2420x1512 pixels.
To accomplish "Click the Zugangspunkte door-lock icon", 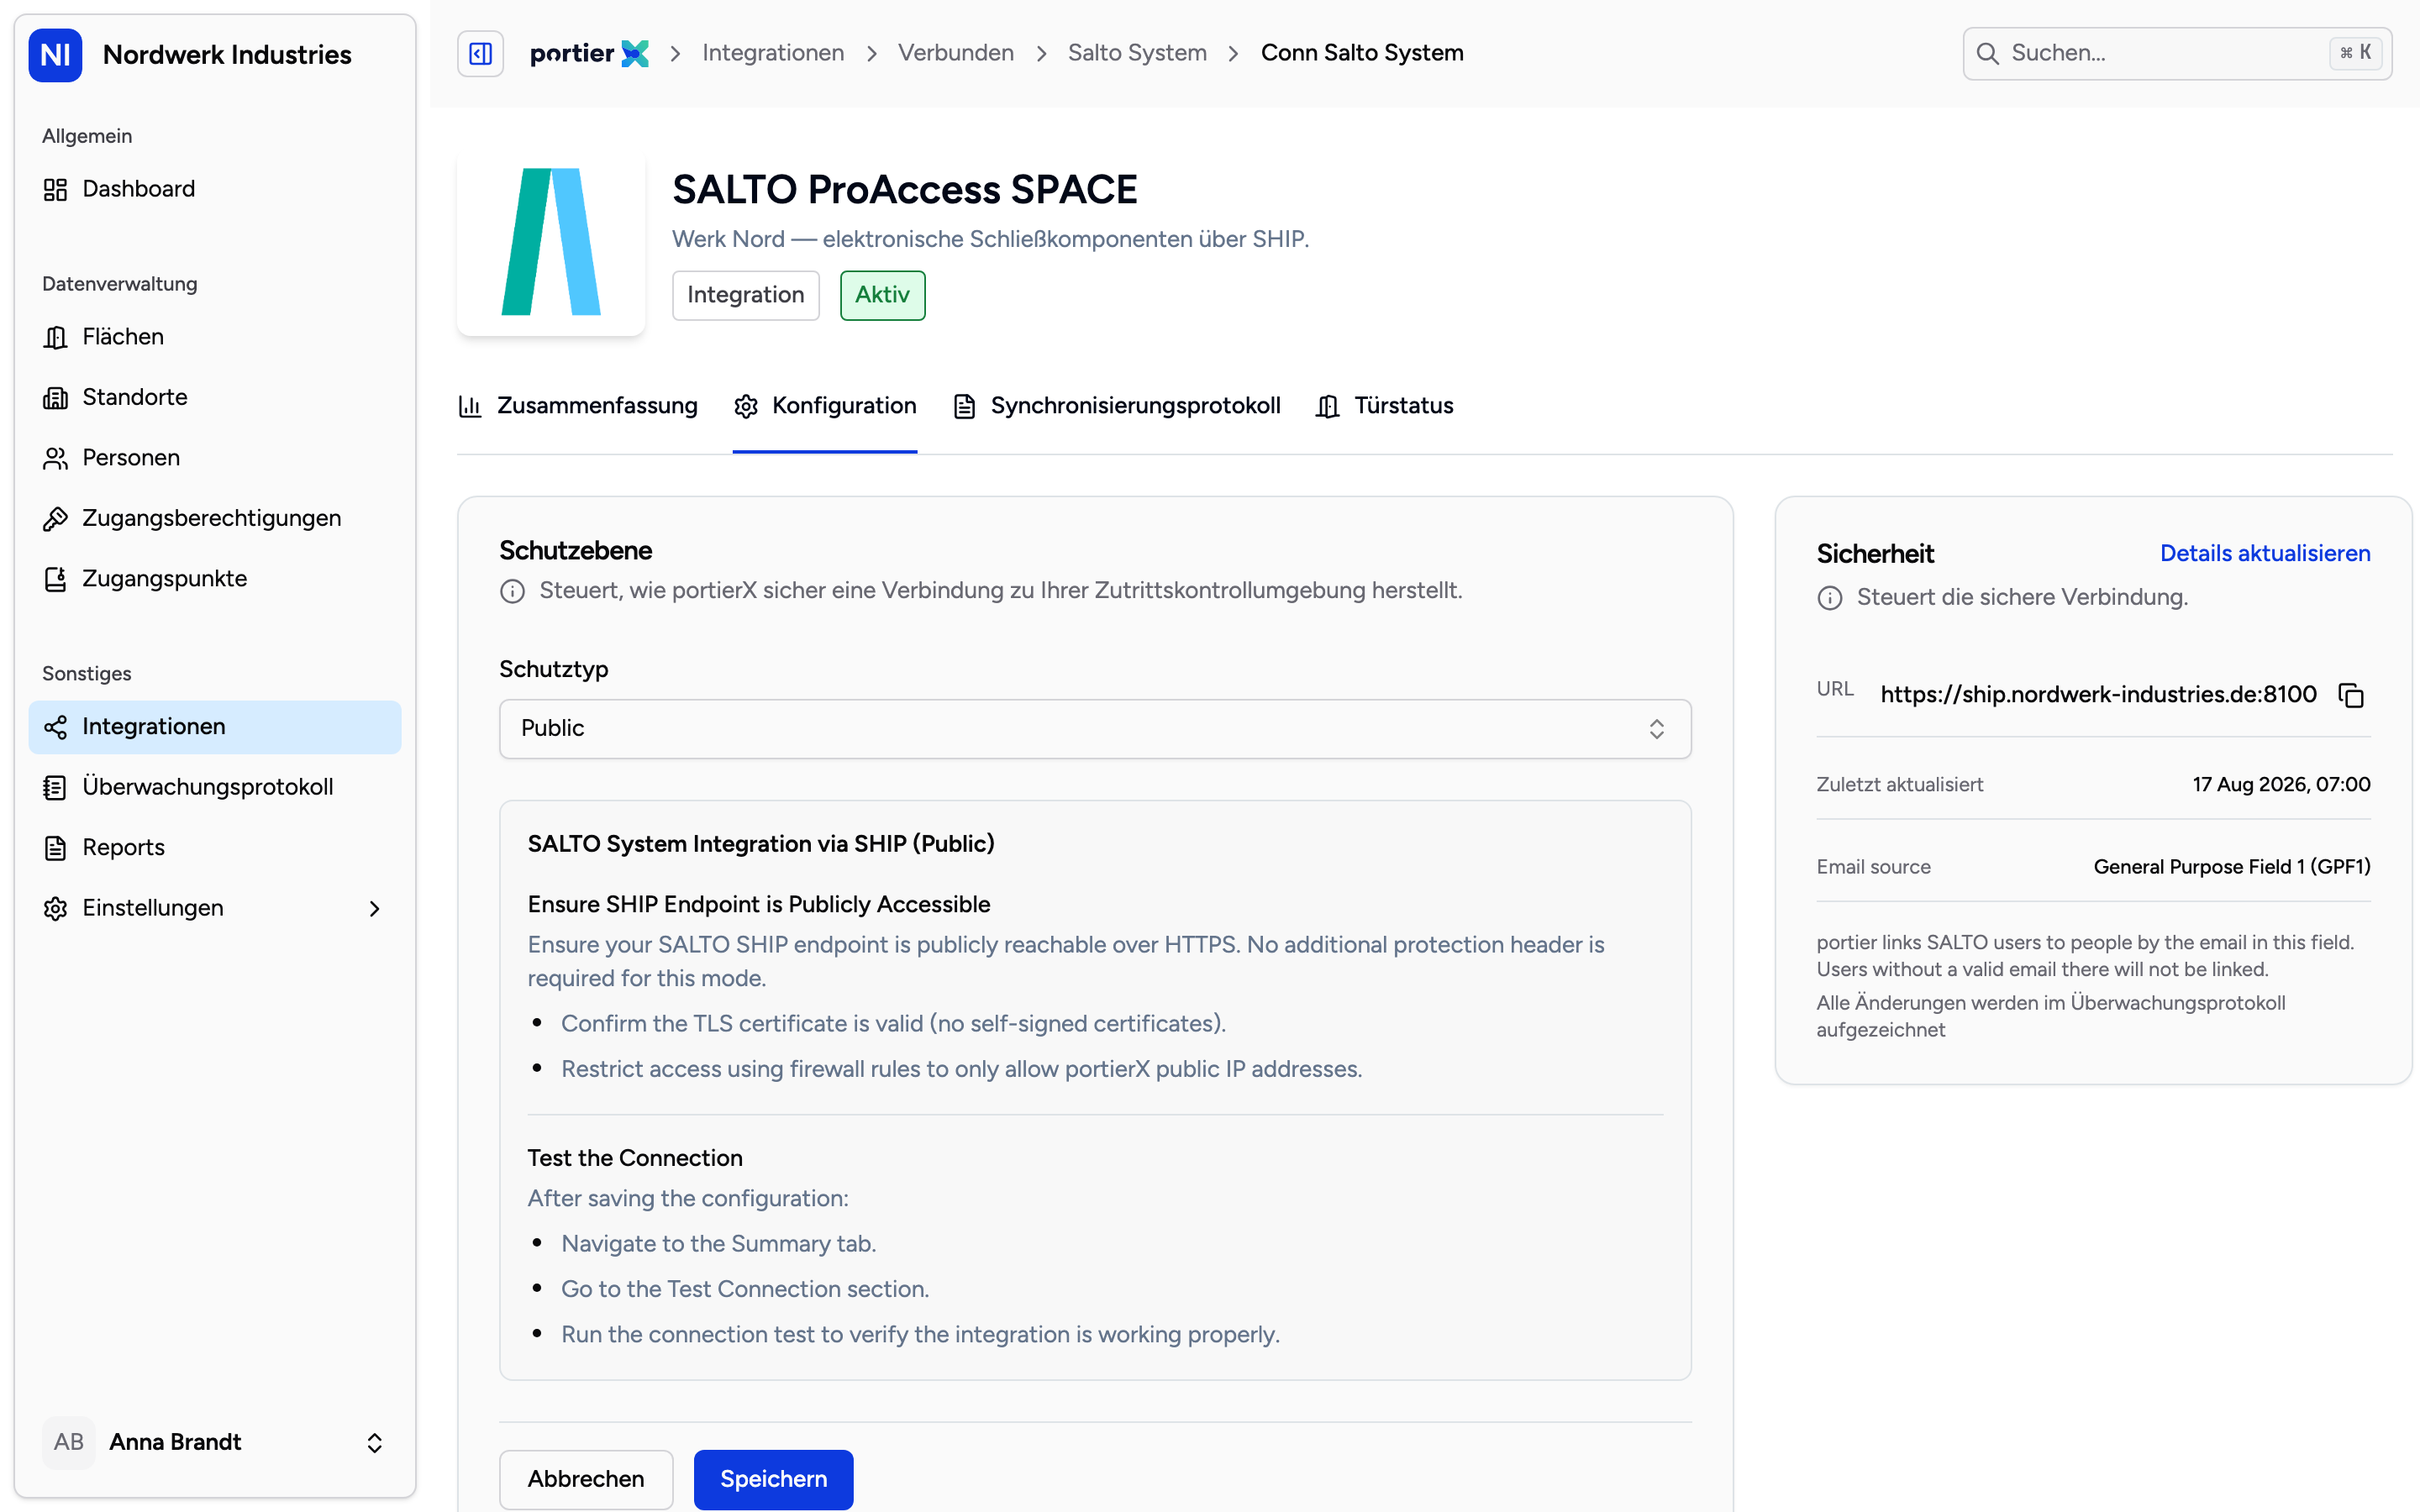I will click(55, 579).
